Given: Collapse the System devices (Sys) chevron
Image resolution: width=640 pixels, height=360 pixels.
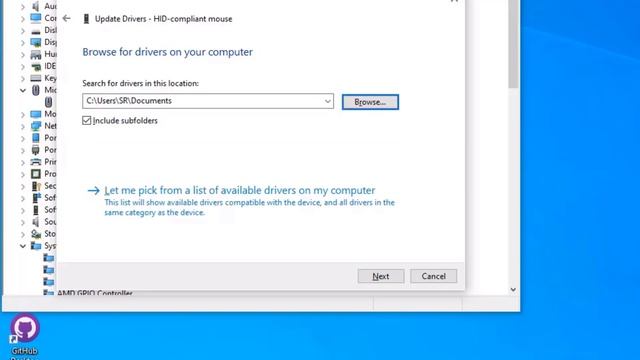Looking at the screenshot, I should 23,246.
